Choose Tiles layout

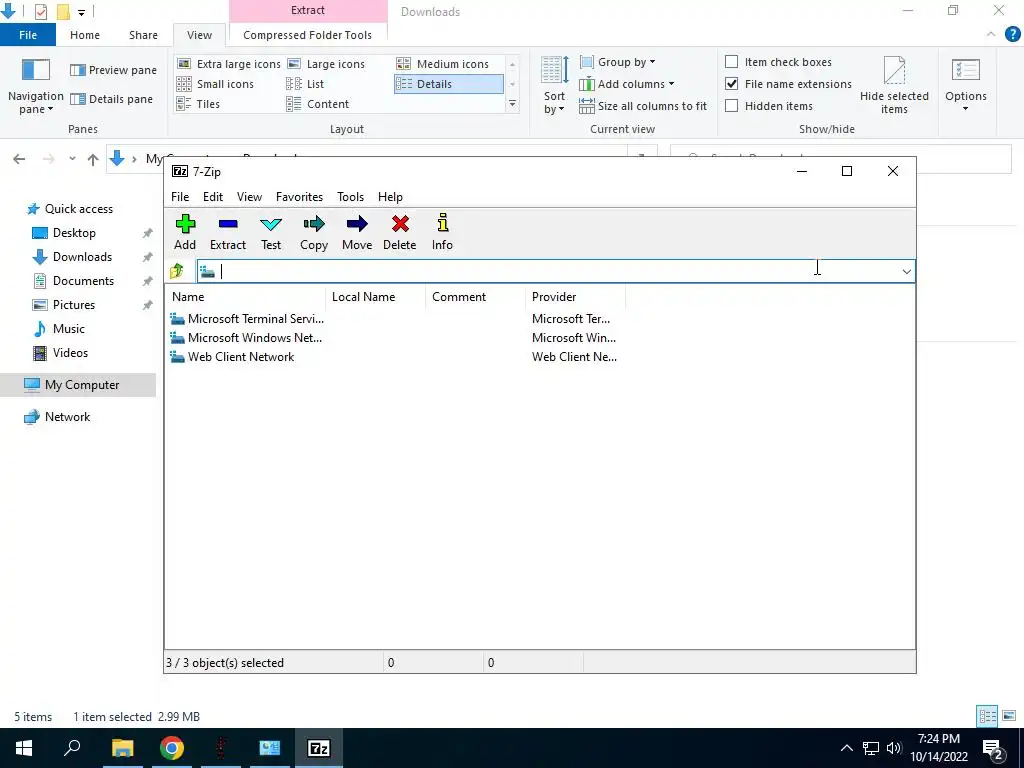tap(199, 104)
